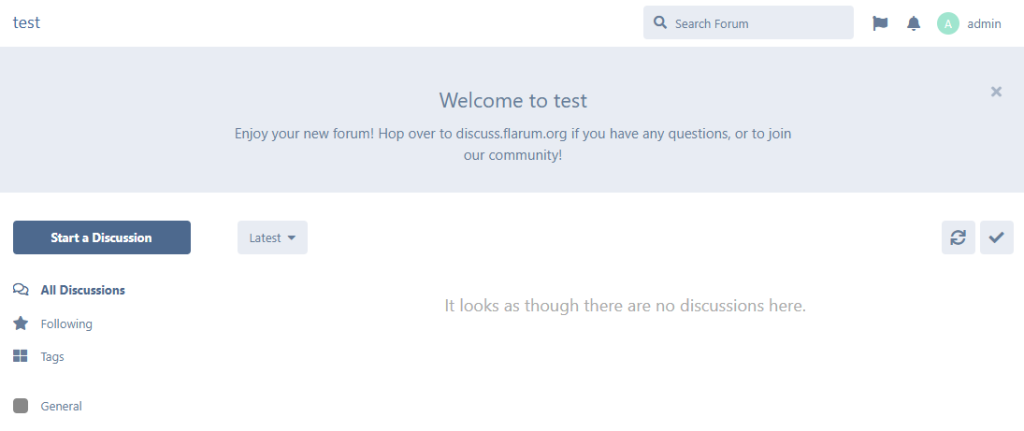Open the General tag label
The width and height of the screenshot is (1024, 431).
tap(61, 406)
